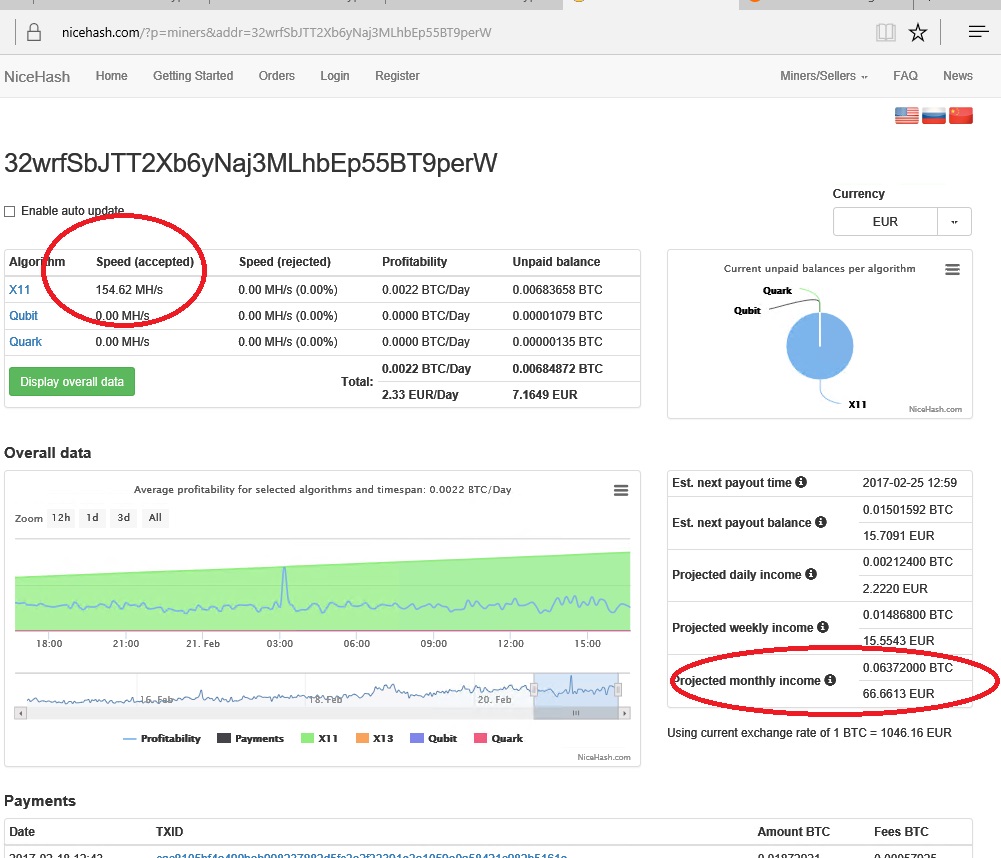This screenshot has width=1001, height=858.
Task: Go to Home in navigation bar
Action: (x=112, y=76)
